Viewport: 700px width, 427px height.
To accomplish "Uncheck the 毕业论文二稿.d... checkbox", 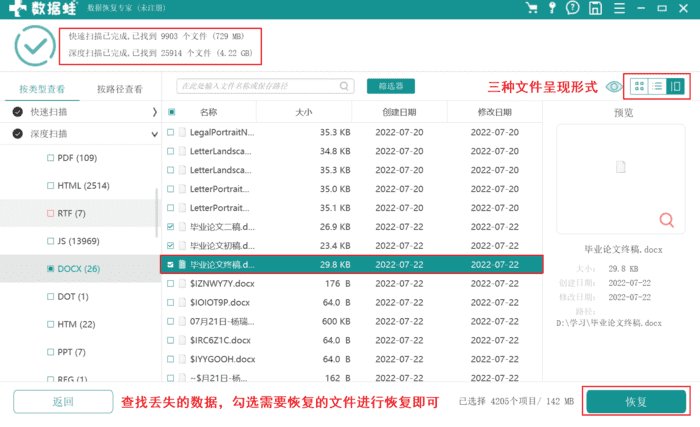I will (x=171, y=226).
